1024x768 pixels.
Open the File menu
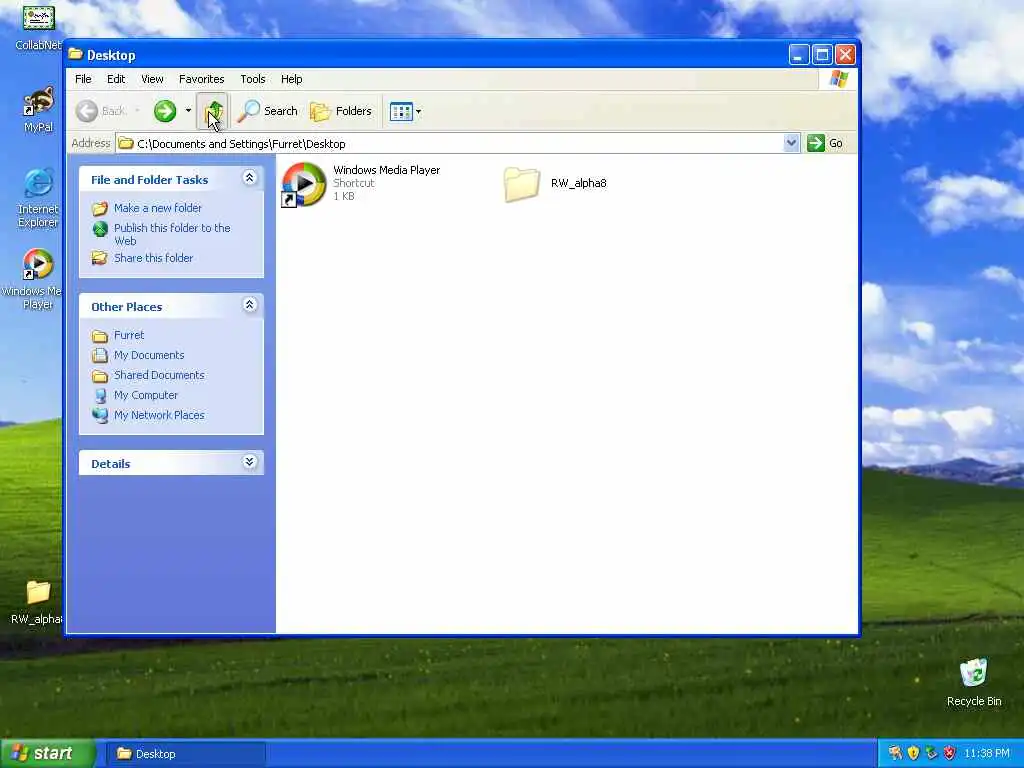(x=83, y=79)
